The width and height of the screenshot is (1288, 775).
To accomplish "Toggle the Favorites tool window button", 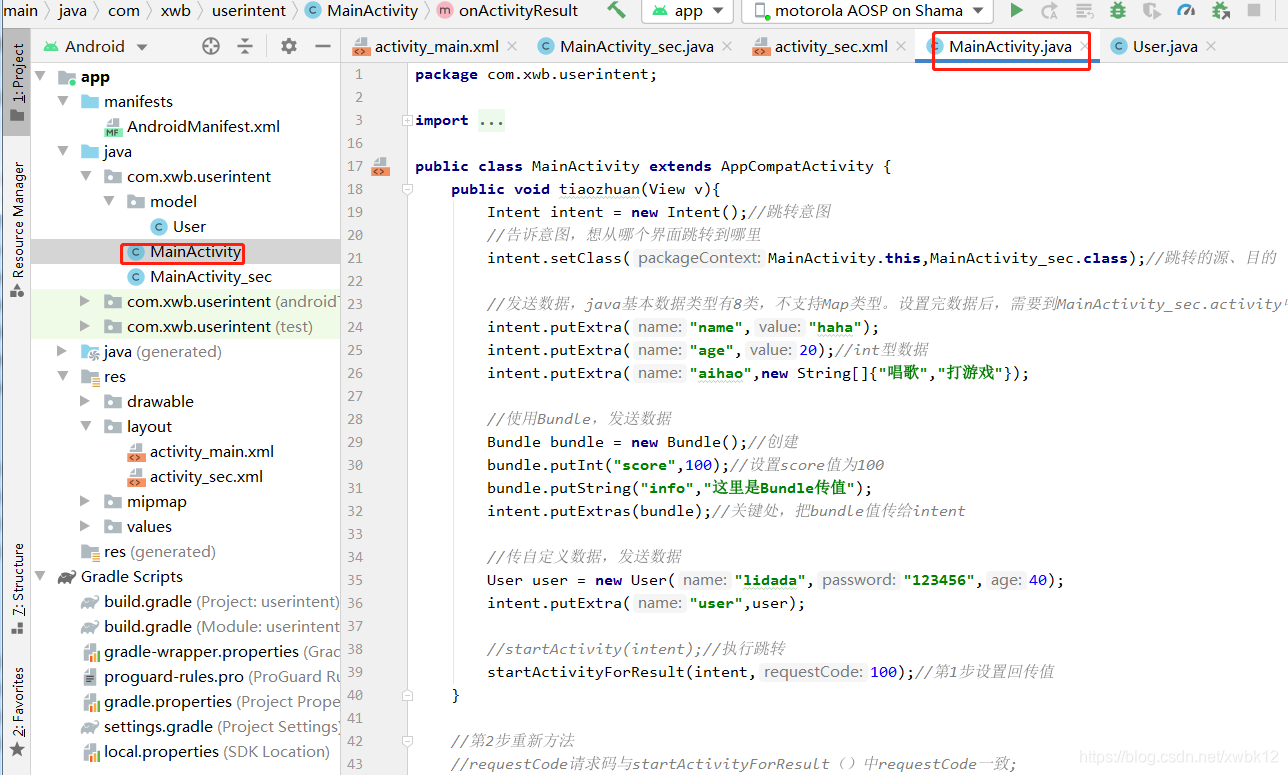I will pyautogui.click(x=16, y=712).
